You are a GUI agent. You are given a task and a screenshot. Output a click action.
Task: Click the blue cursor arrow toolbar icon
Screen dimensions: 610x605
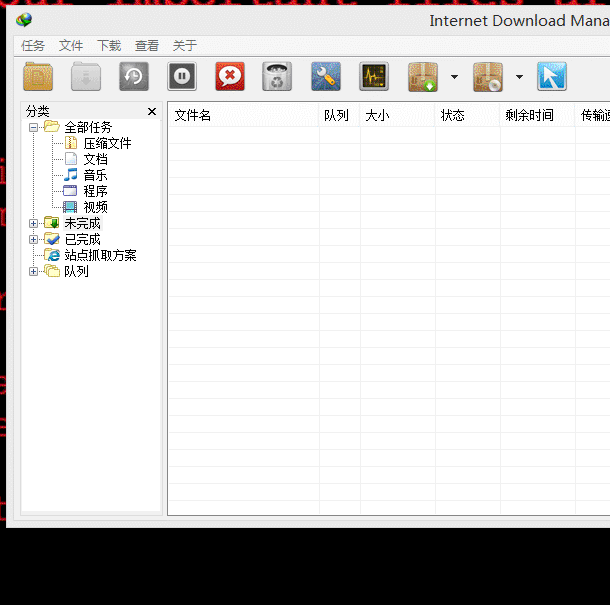click(x=552, y=76)
